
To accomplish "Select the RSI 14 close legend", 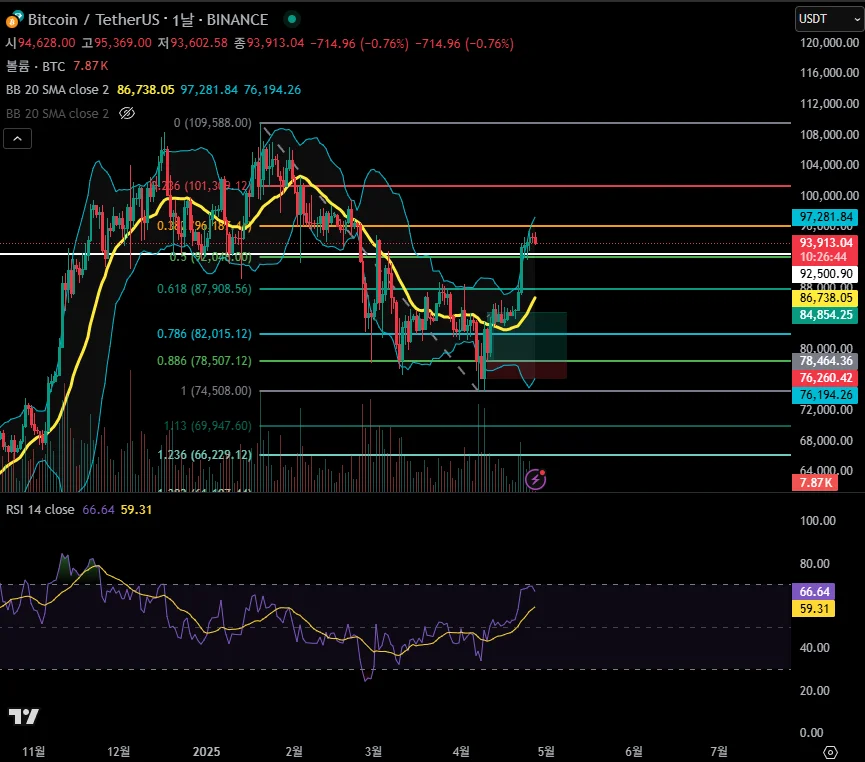I will 40,509.
